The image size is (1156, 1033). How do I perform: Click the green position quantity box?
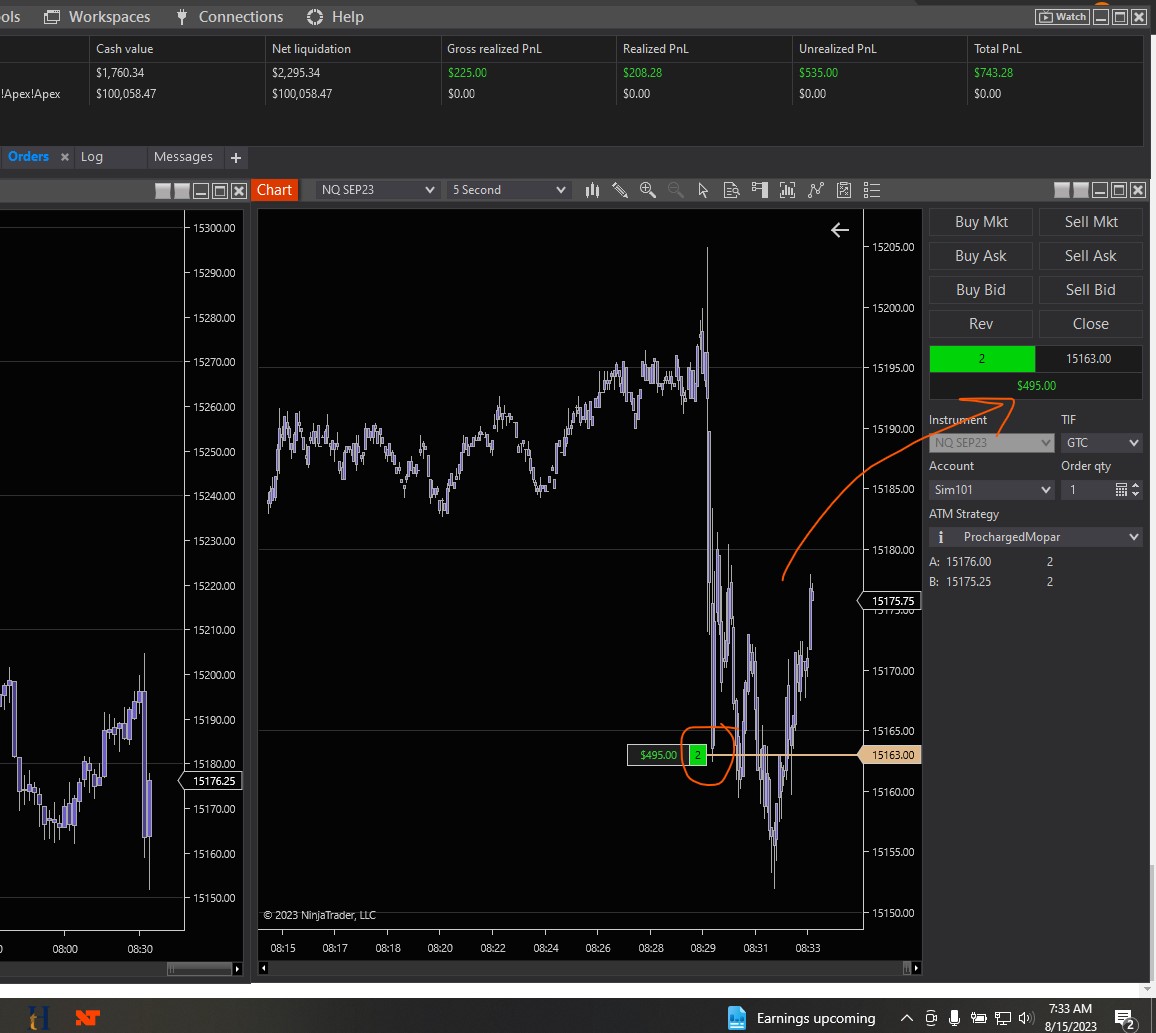(981, 358)
